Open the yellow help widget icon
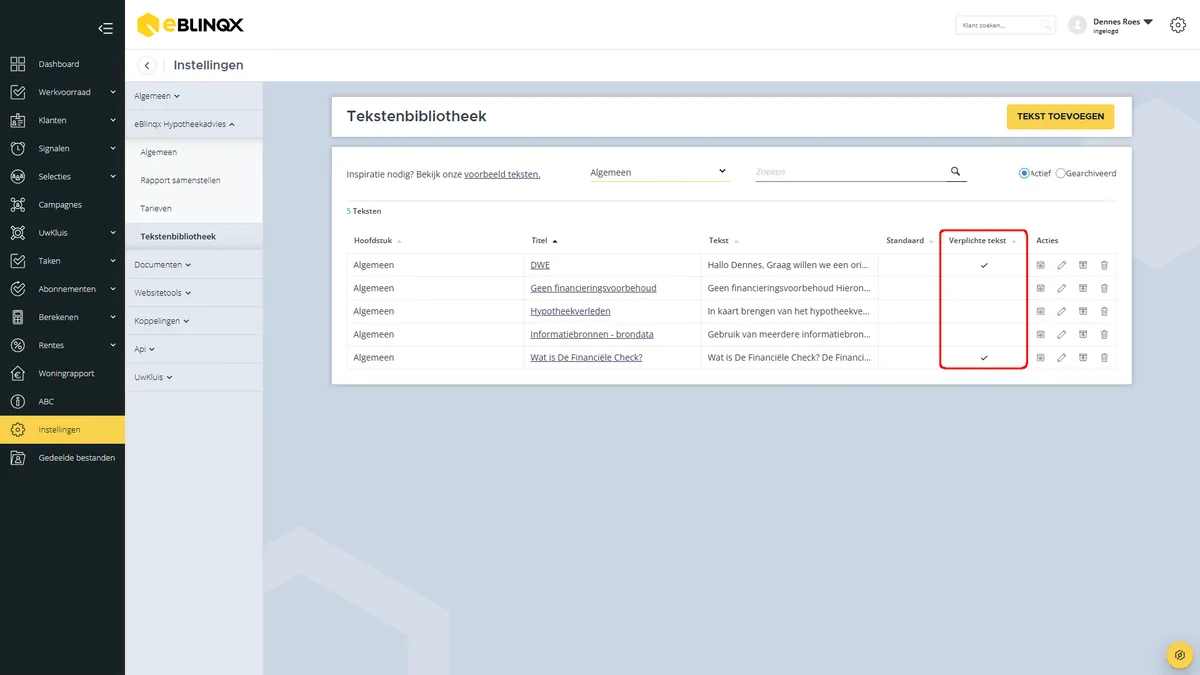The image size is (1200, 675). click(x=1180, y=656)
